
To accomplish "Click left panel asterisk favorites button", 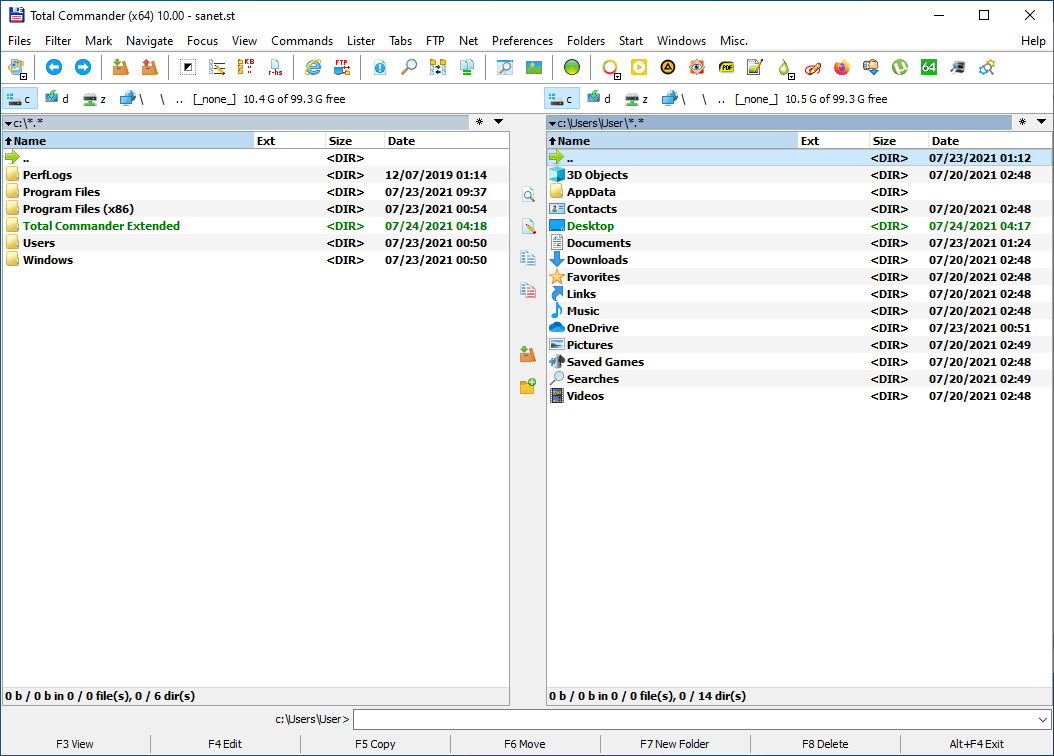I will 479,122.
